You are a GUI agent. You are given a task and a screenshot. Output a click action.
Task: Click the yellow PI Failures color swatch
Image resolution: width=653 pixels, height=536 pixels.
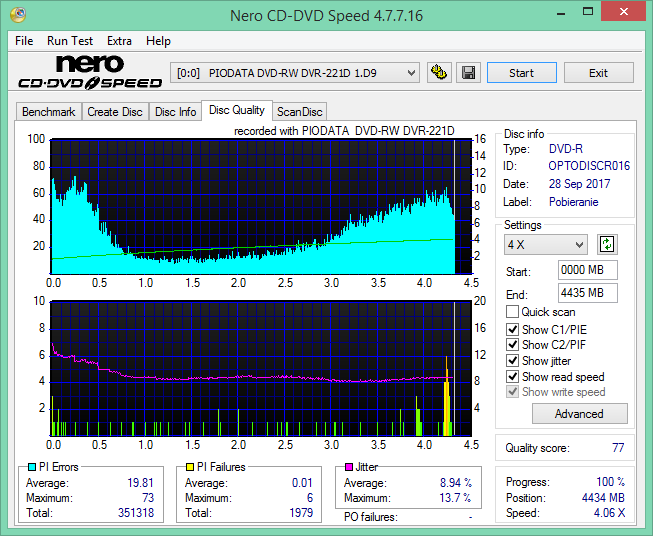[189, 467]
